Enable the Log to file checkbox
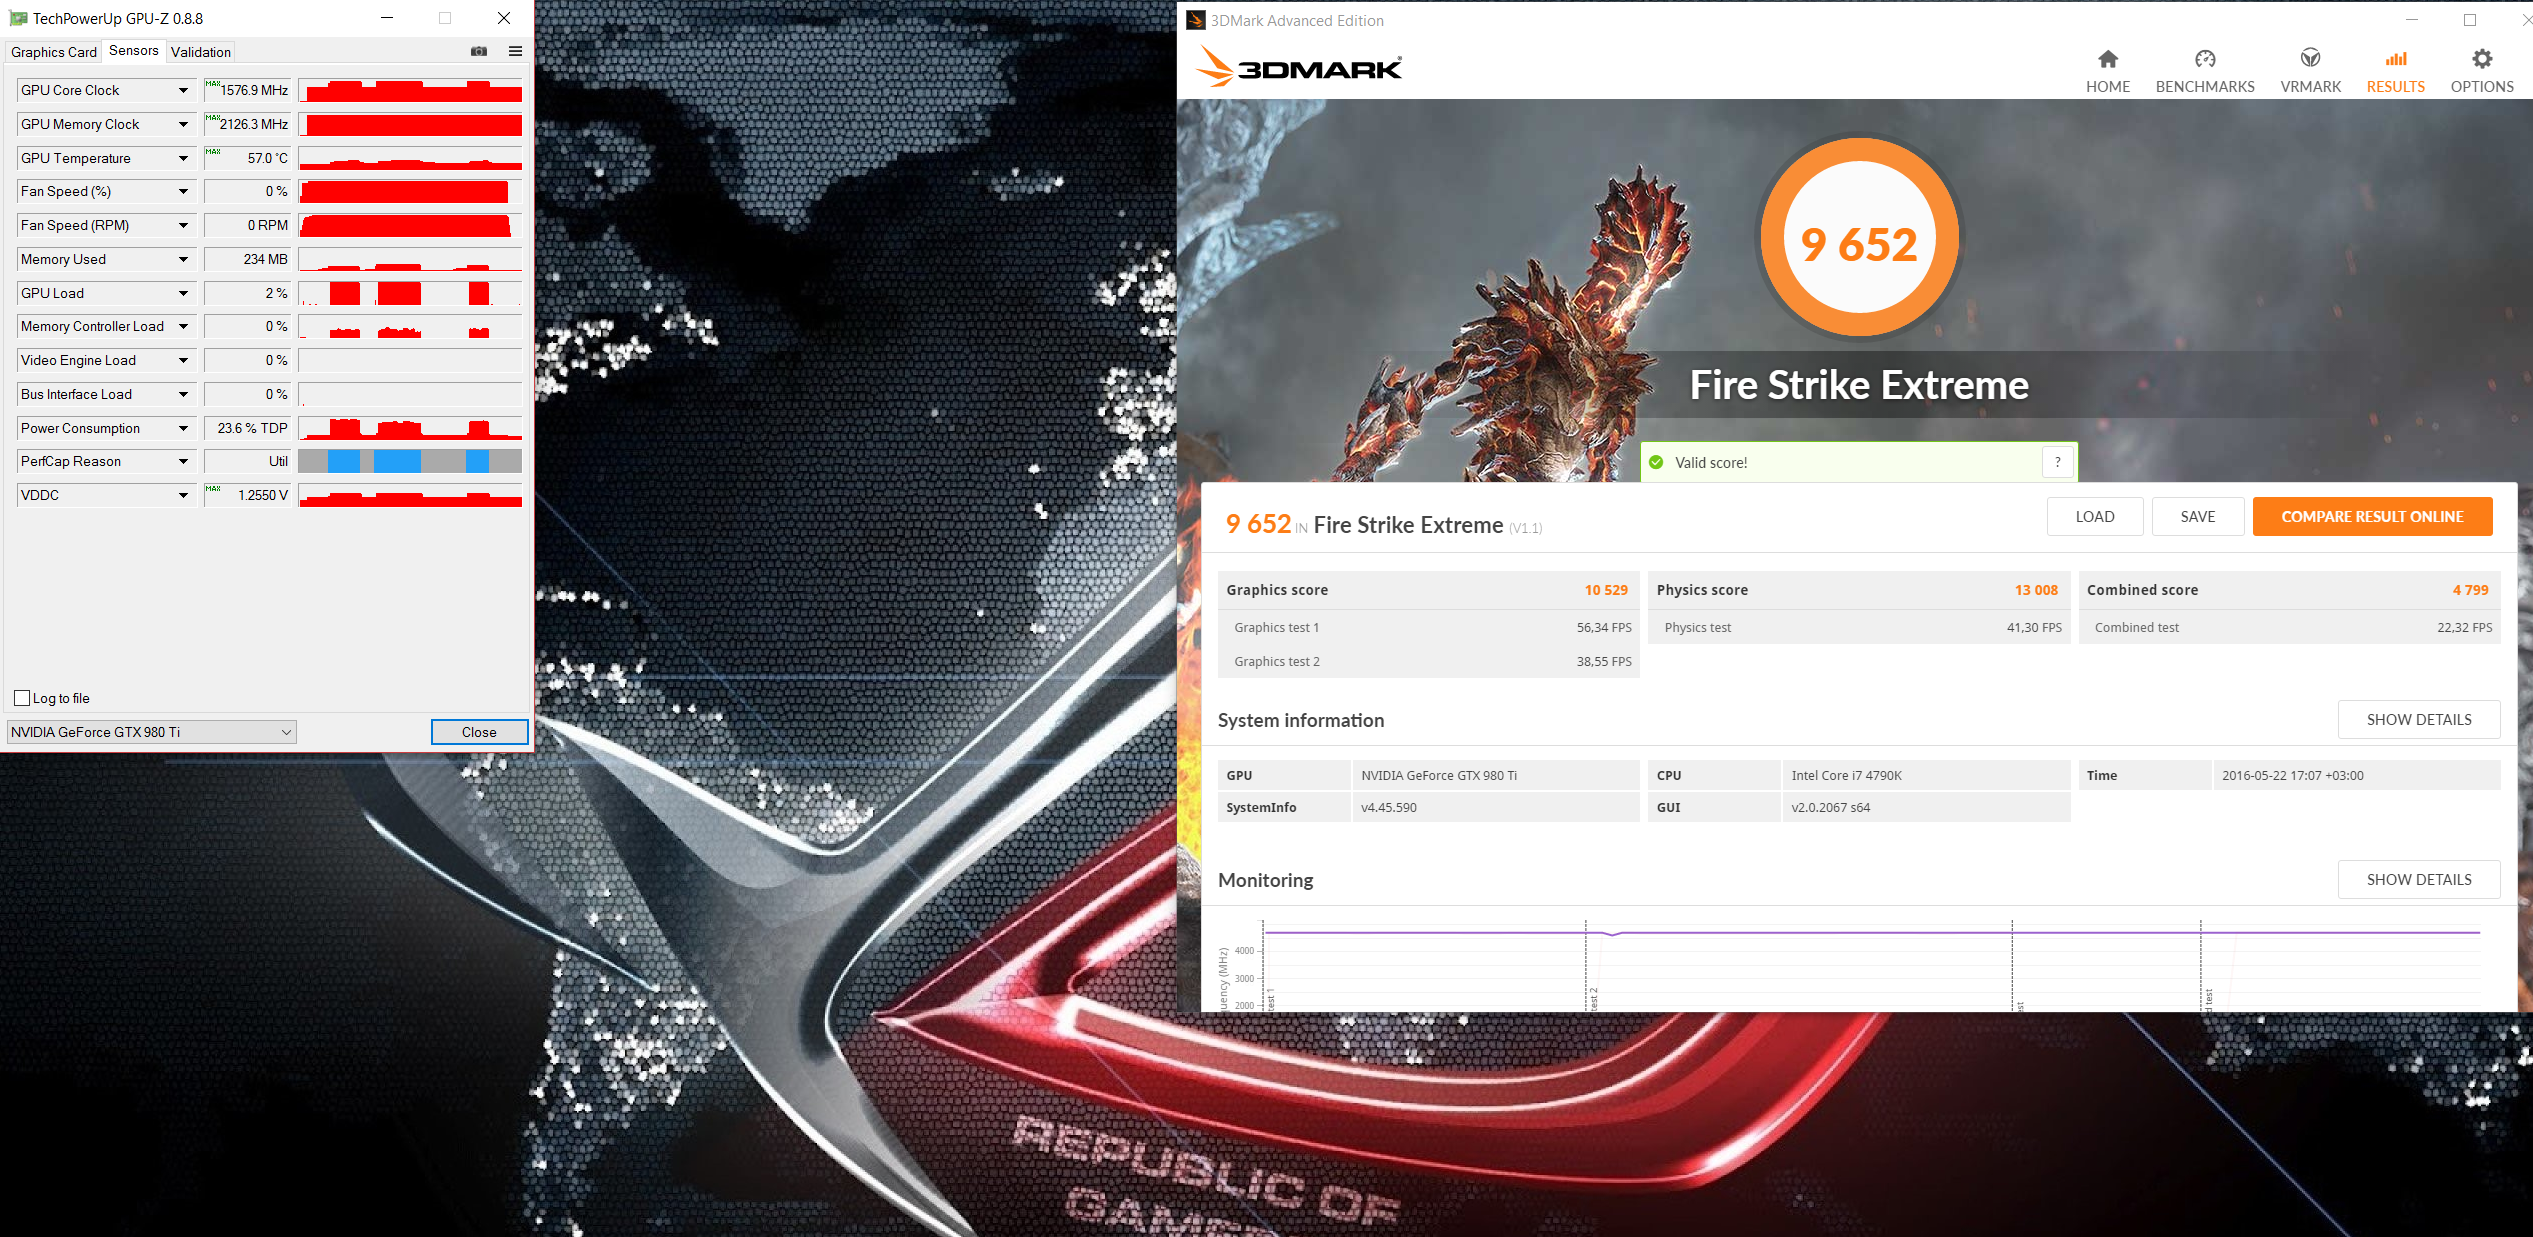The width and height of the screenshot is (2533, 1237). pyautogui.click(x=22, y=698)
